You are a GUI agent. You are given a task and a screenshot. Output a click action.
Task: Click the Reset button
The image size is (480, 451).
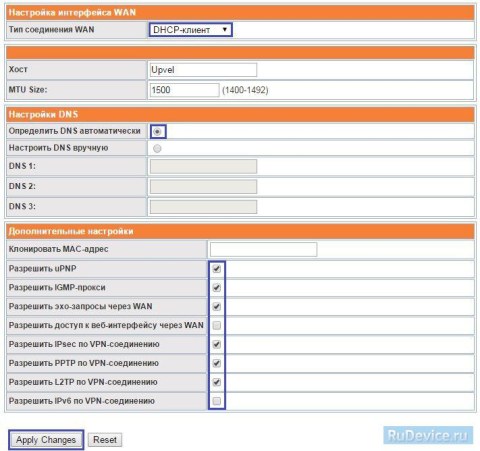click(105, 440)
